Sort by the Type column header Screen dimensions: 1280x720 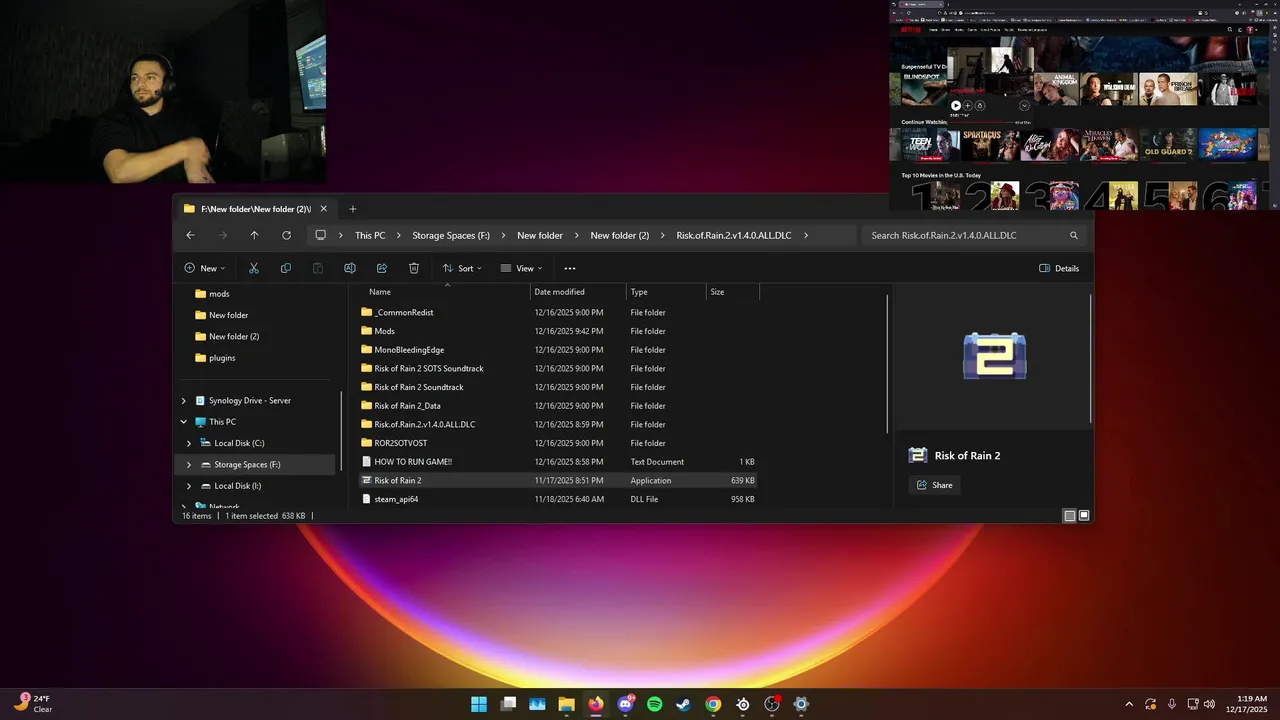click(x=666, y=292)
